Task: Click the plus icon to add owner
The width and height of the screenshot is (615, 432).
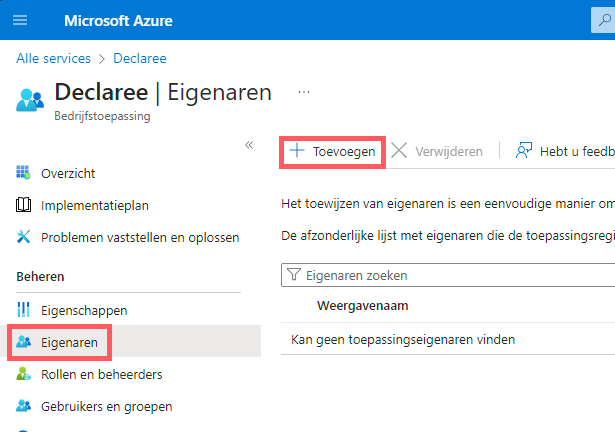Action: tap(296, 151)
